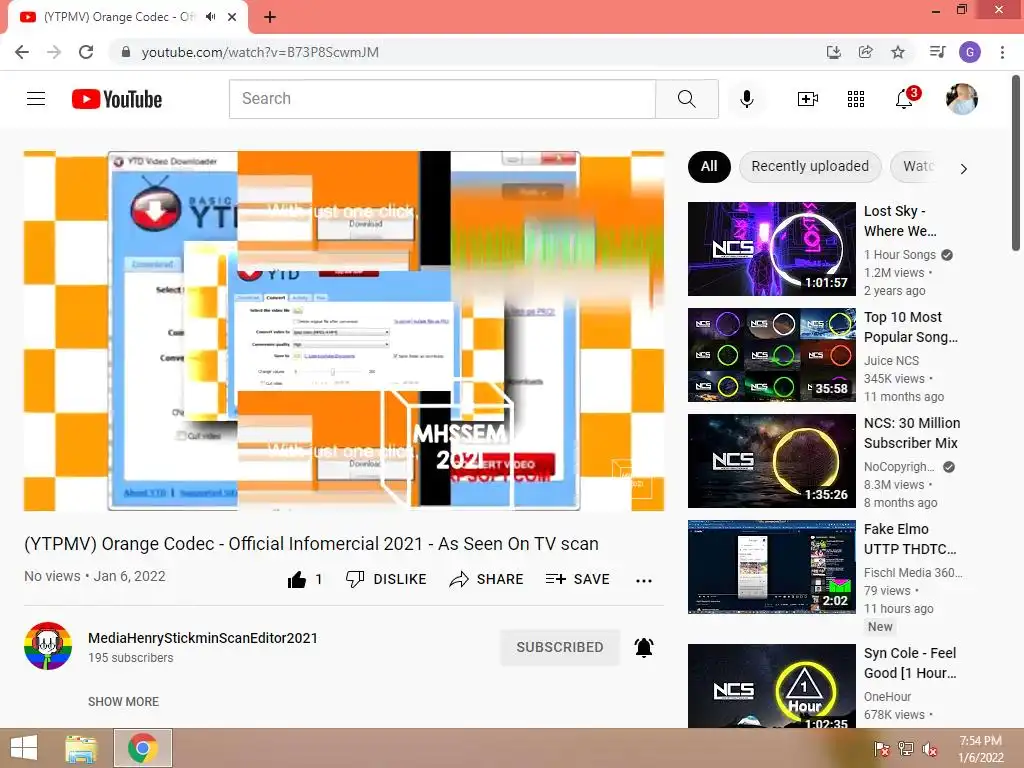Screen dimensions: 1024x768
Task: Close the Orange Codec browser tab
Action: (x=232, y=17)
